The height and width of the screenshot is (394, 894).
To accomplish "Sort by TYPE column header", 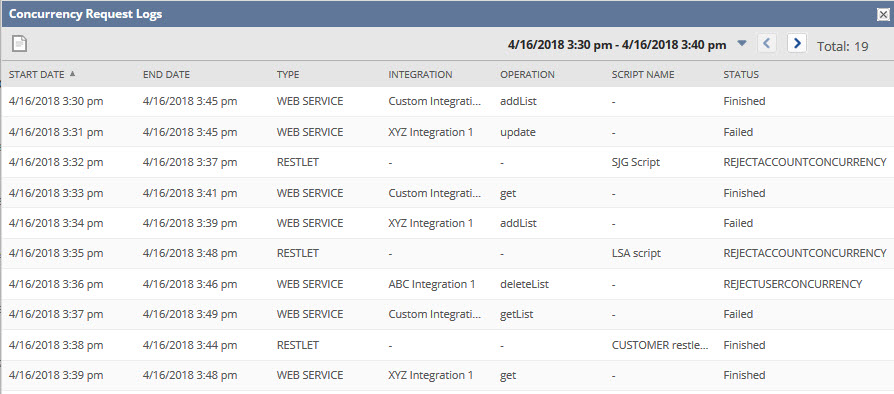I will [x=288, y=75].
